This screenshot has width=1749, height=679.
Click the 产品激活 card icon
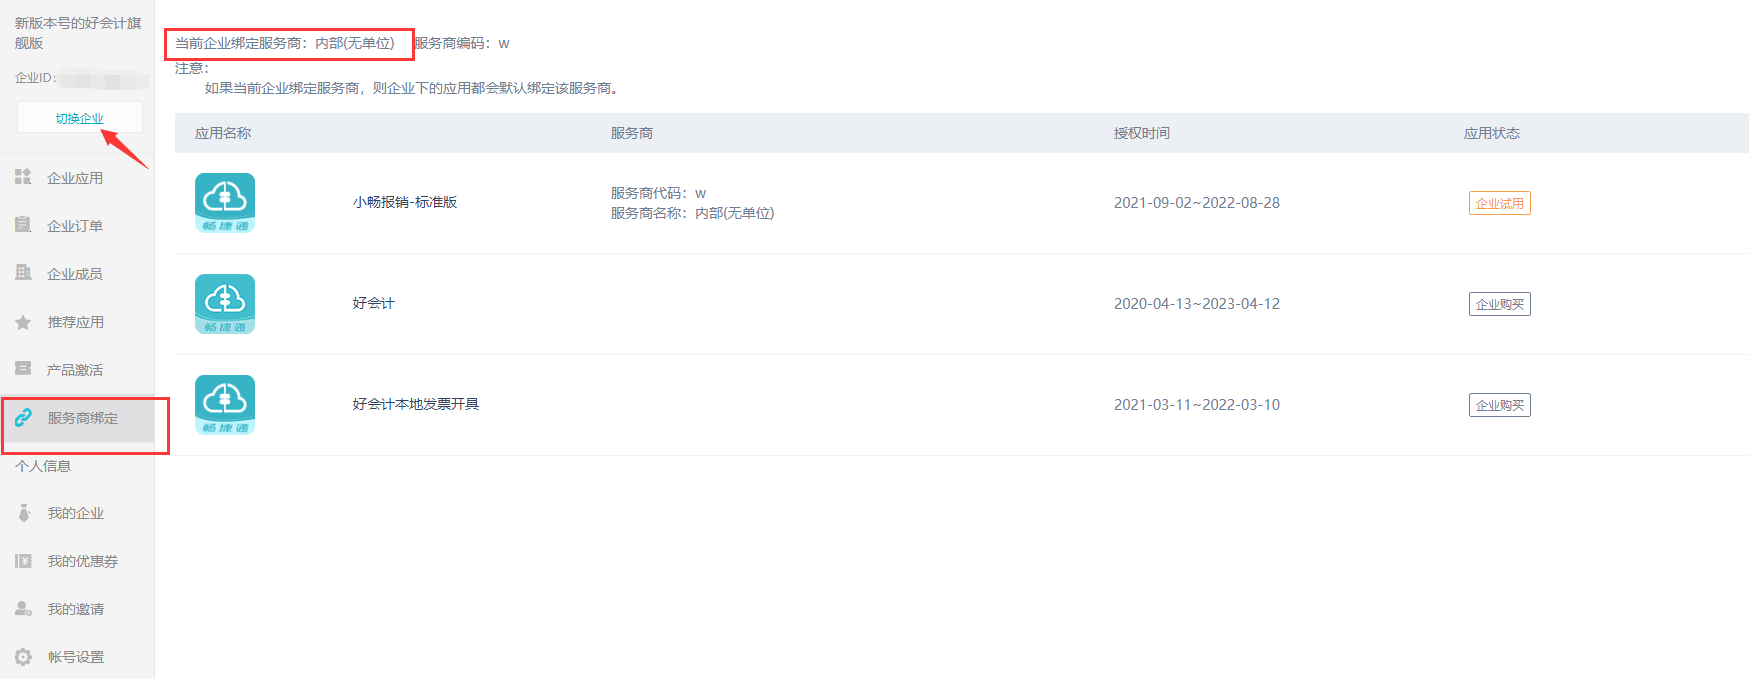coord(23,369)
